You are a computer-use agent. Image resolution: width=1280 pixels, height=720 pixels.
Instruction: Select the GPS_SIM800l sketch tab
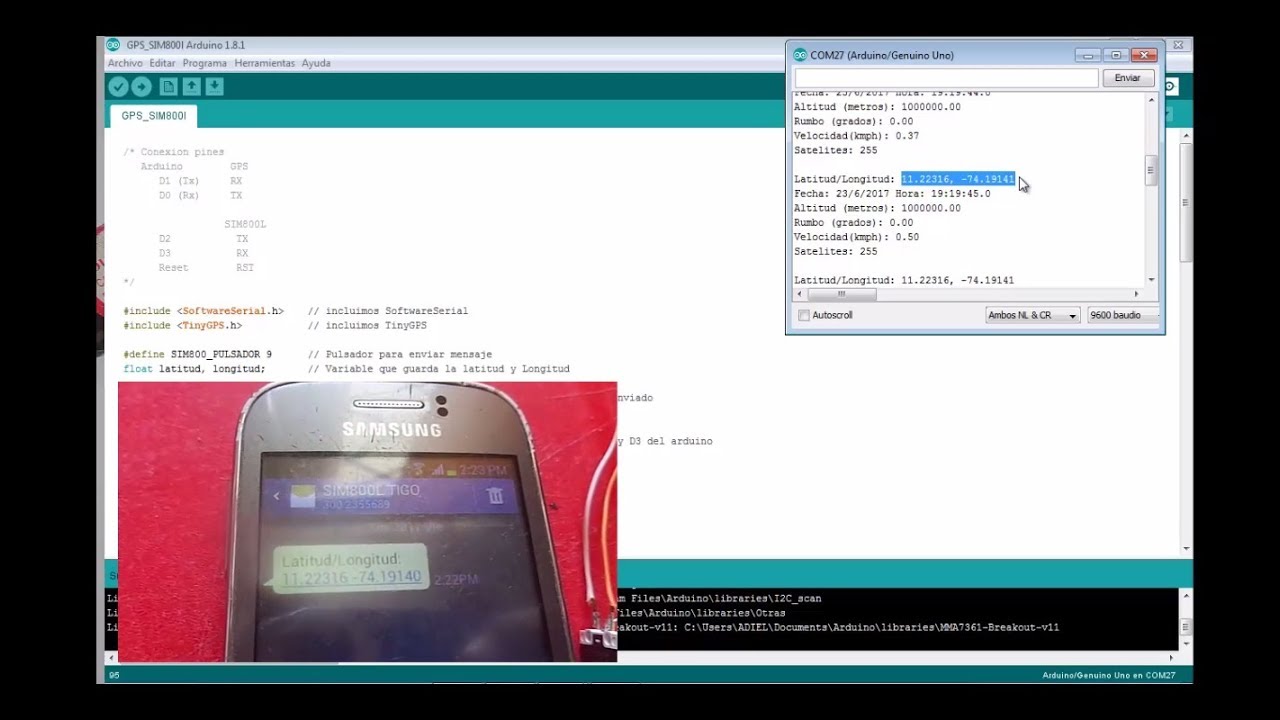[x=153, y=116]
